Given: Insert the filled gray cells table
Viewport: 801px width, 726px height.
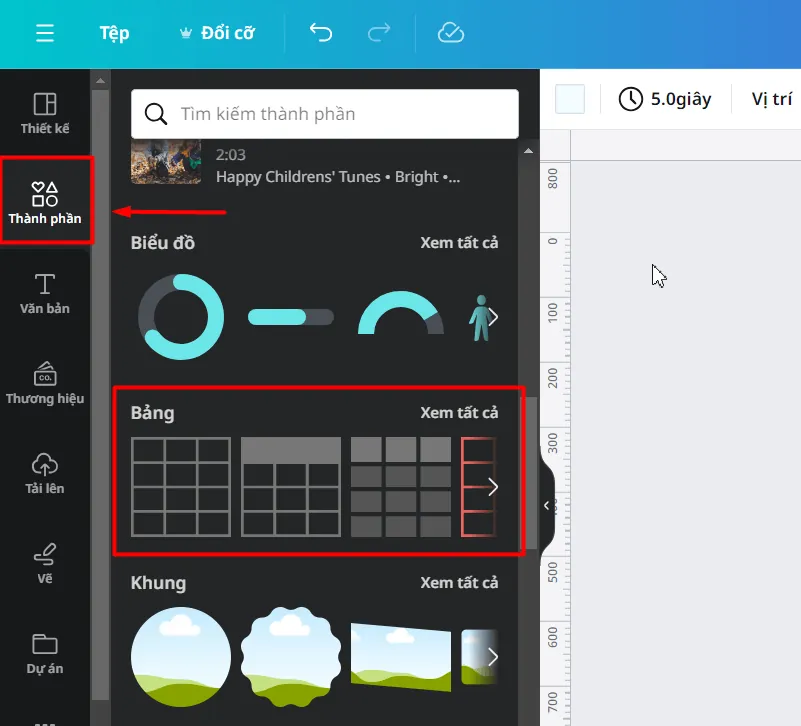Looking at the screenshot, I should coord(401,487).
